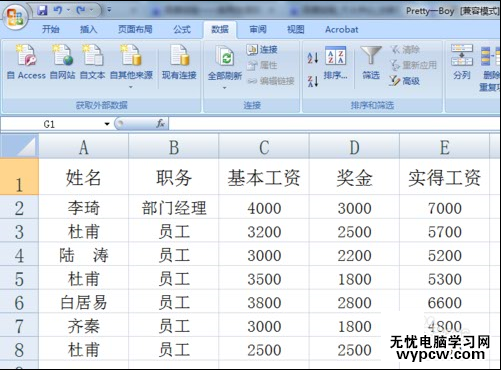The width and height of the screenshot is (501, 370).
Task: Select column E header
Action: click(444, 147)
